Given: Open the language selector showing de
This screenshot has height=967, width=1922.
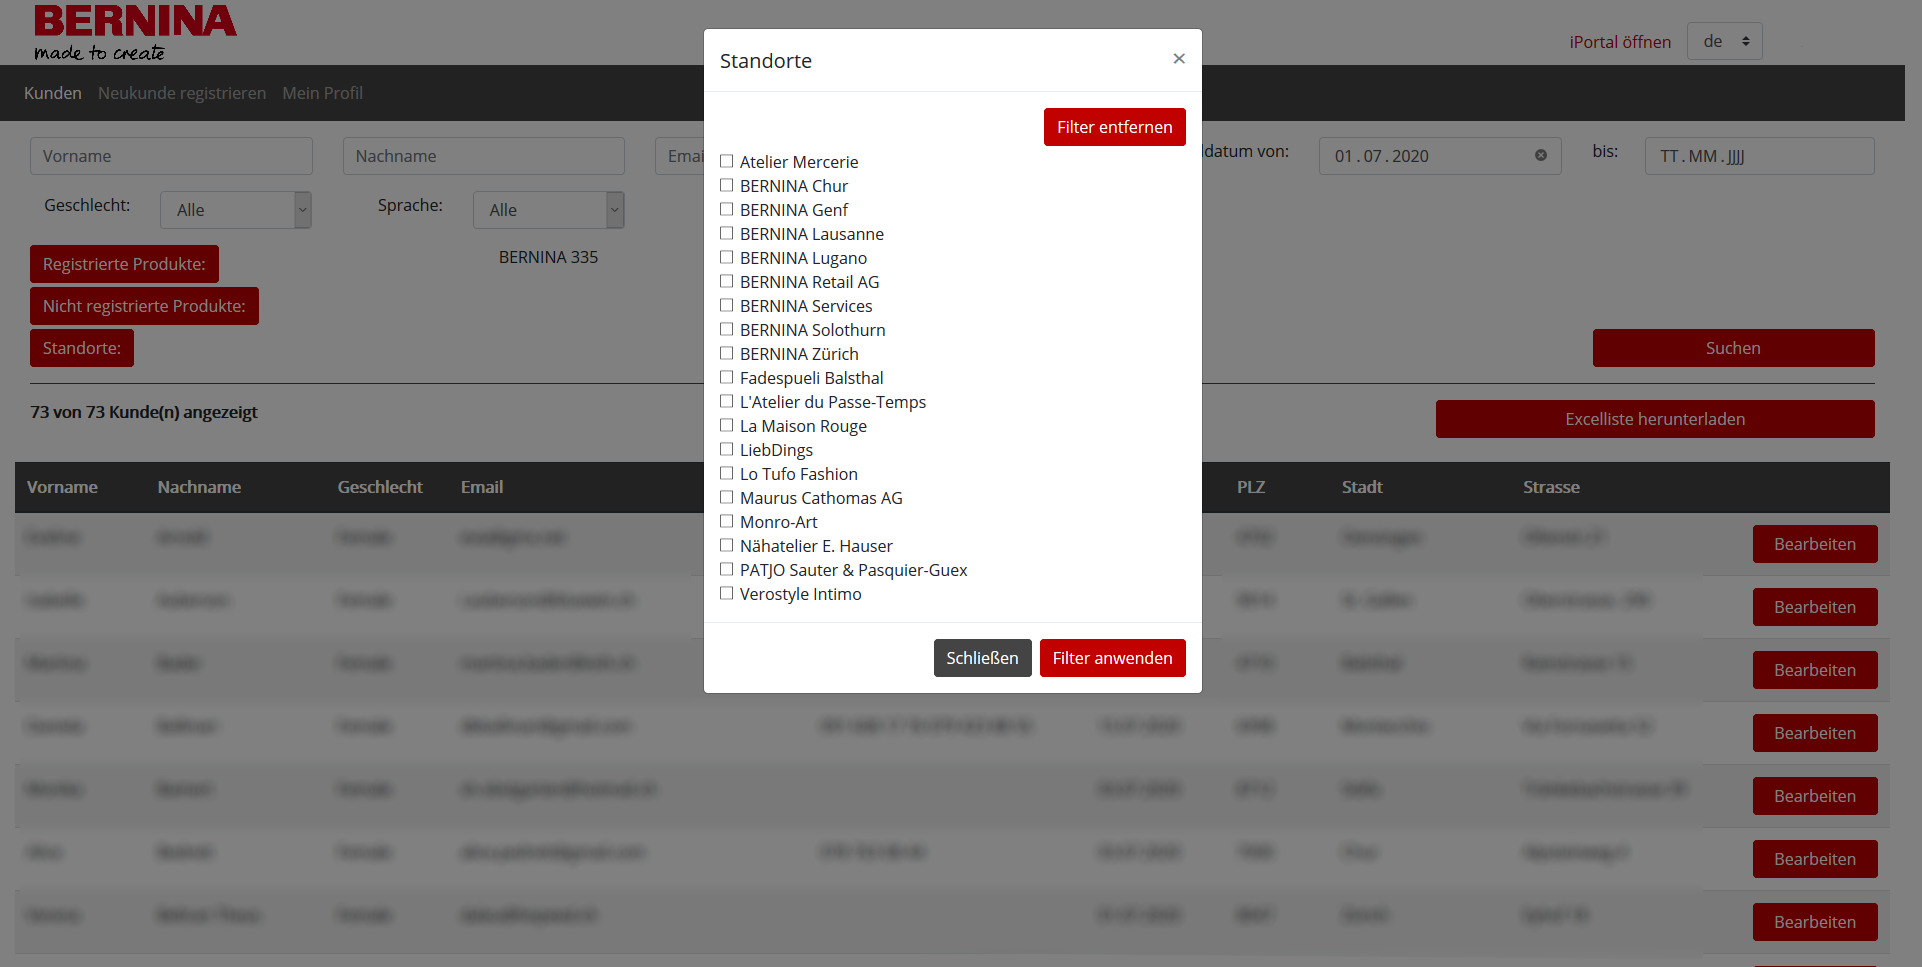Looking at the screenshot, I should pyautogui.click(x=1724, y=41).
